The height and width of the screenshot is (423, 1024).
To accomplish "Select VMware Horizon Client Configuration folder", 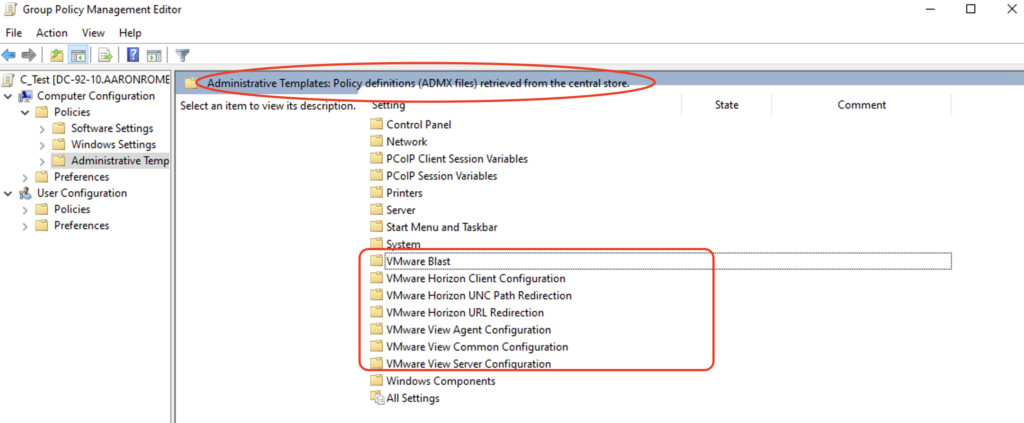I will click(x=475, y=278).
